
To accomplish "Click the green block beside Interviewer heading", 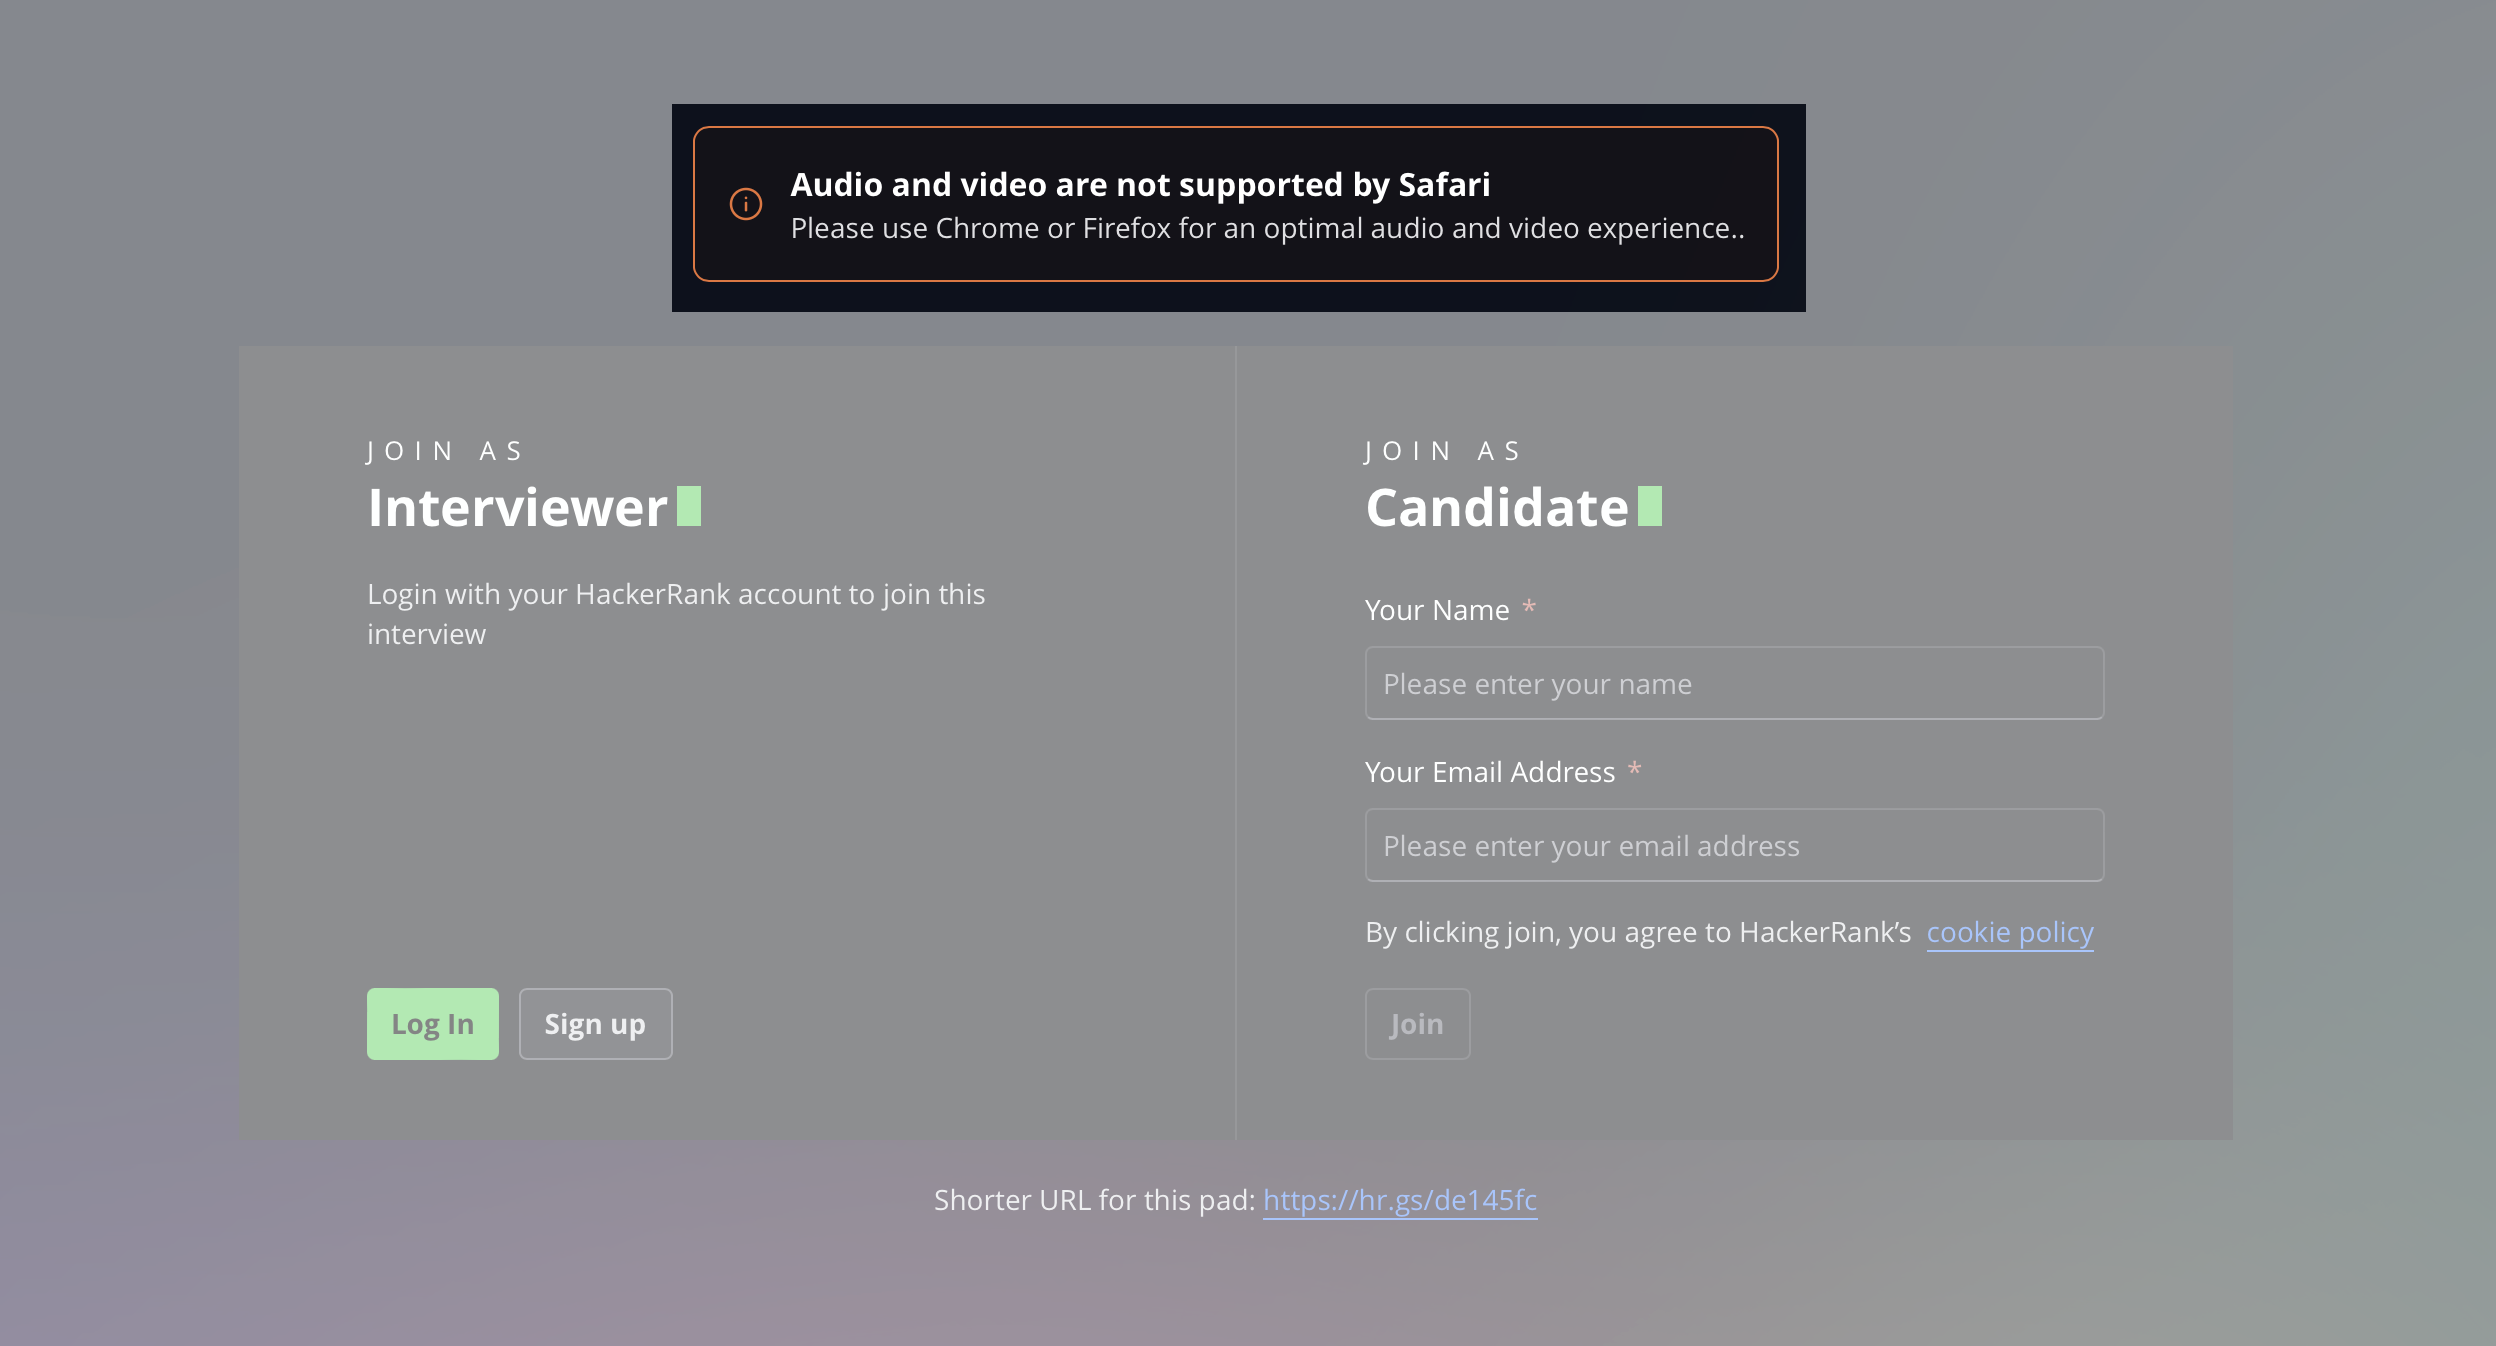I will coord(689,506).
